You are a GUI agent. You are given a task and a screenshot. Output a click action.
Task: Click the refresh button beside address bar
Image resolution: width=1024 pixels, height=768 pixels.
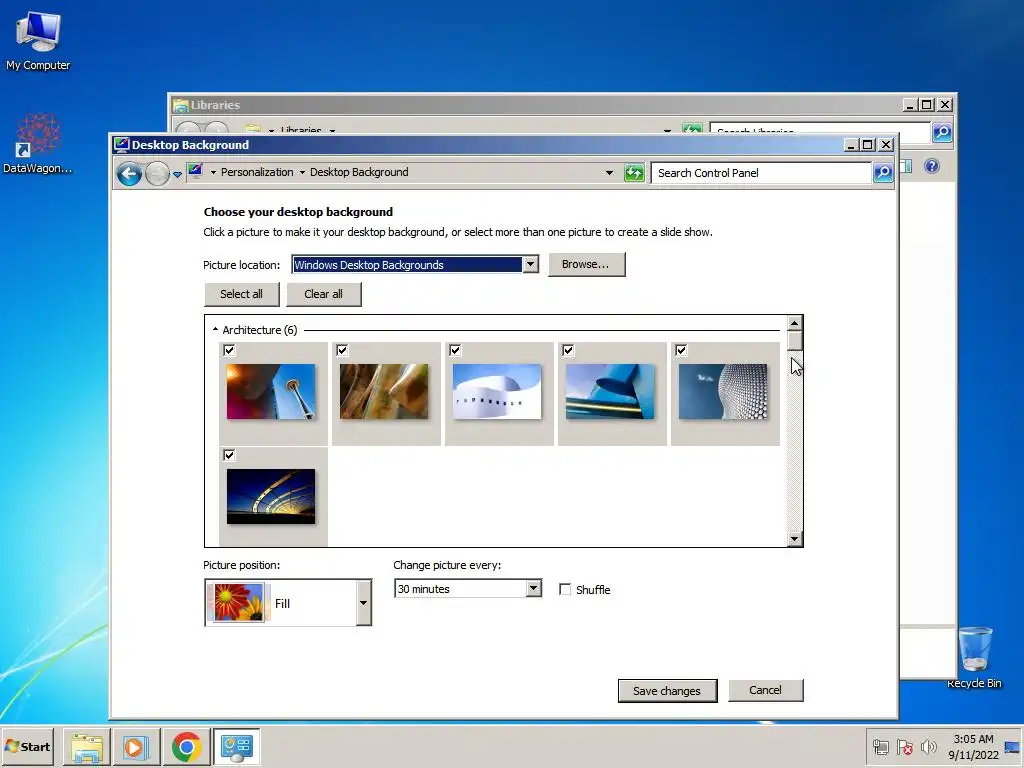[634, 173]
